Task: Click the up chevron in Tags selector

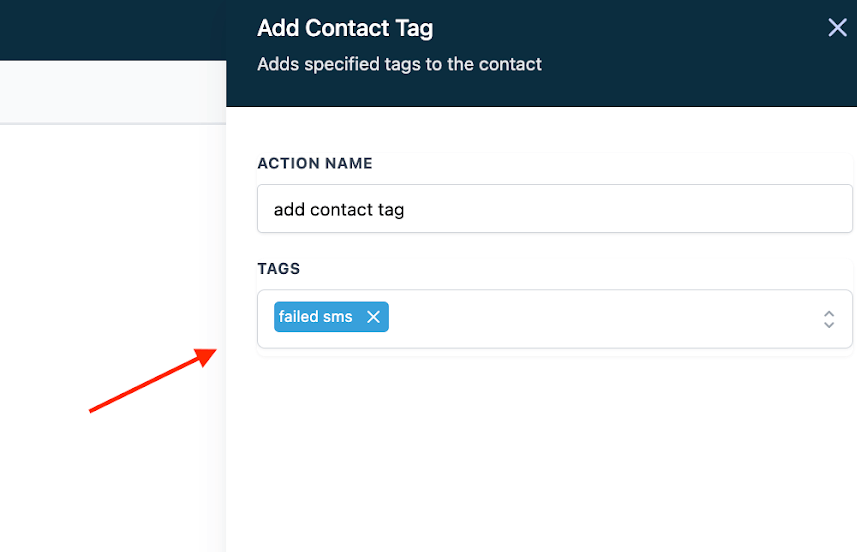Action: click(x=828, y=313)
